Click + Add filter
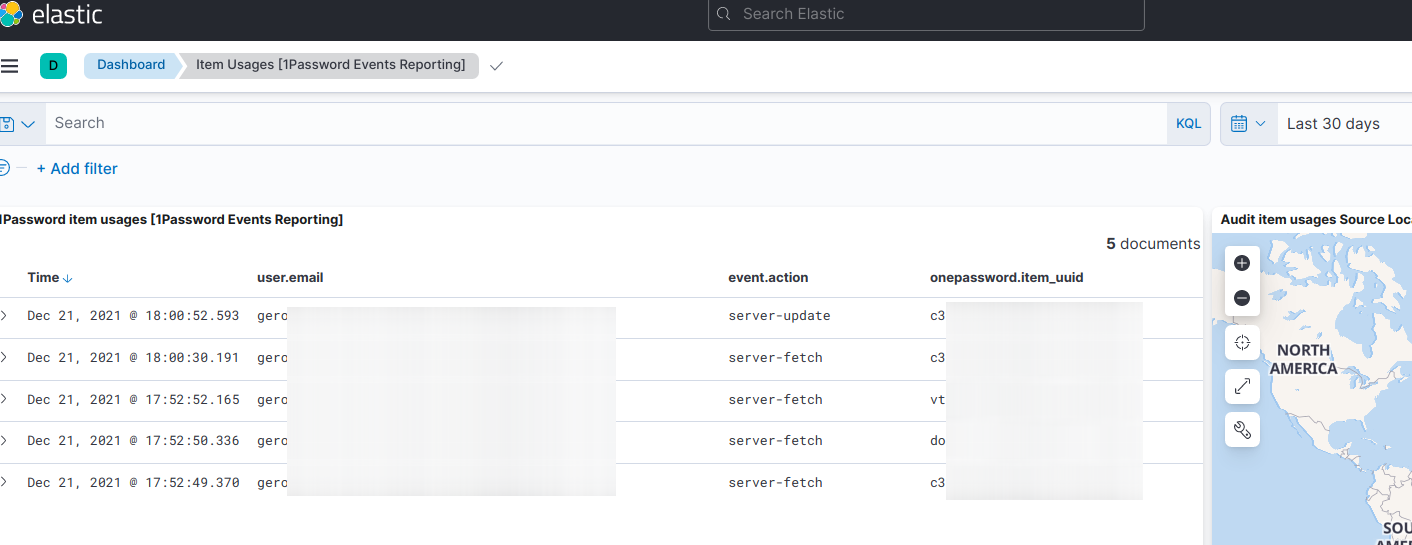1412x545 pixels. 77,169
